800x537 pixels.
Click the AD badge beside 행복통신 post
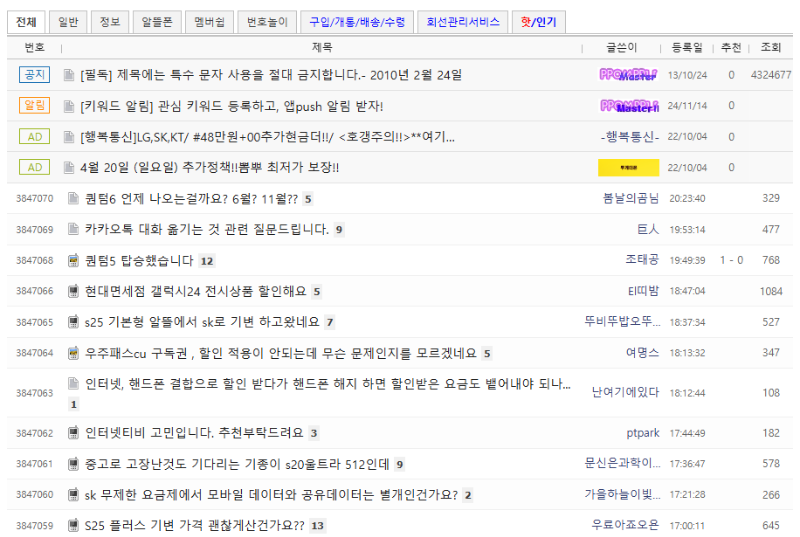tap(35, 137)
